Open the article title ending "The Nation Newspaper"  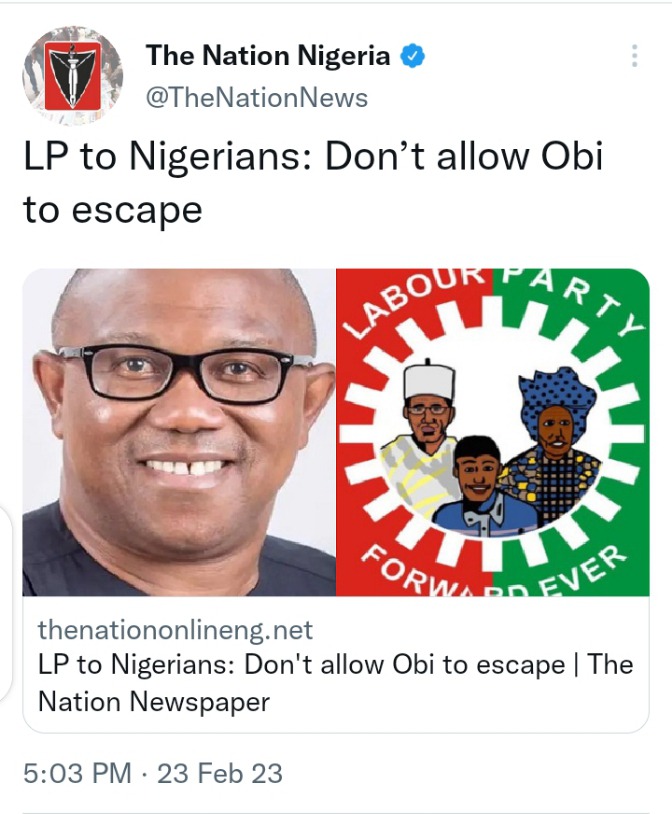pyautogui.click(x=335, y=683)
